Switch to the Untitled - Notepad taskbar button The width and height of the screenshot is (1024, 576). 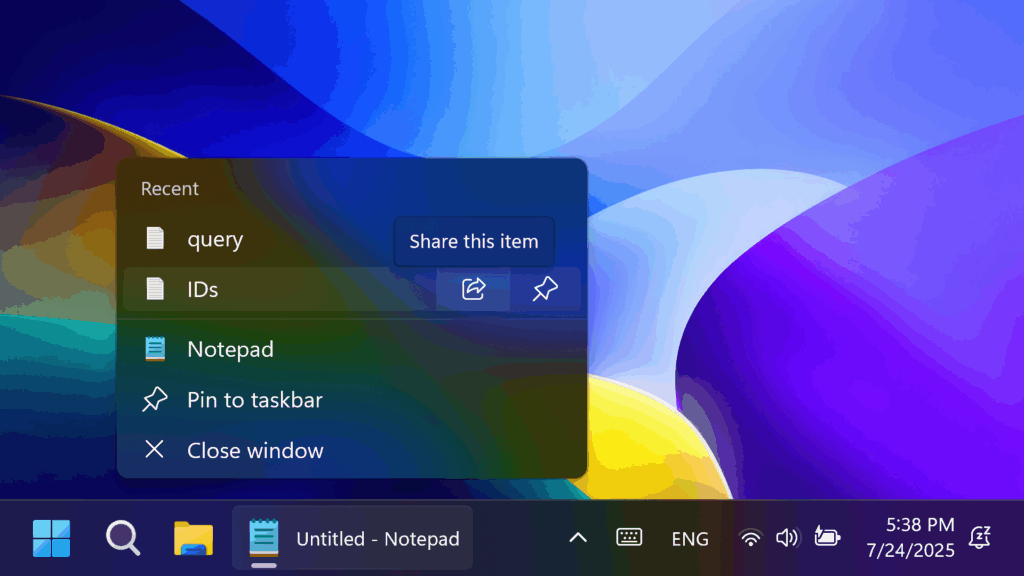[352, 538]
